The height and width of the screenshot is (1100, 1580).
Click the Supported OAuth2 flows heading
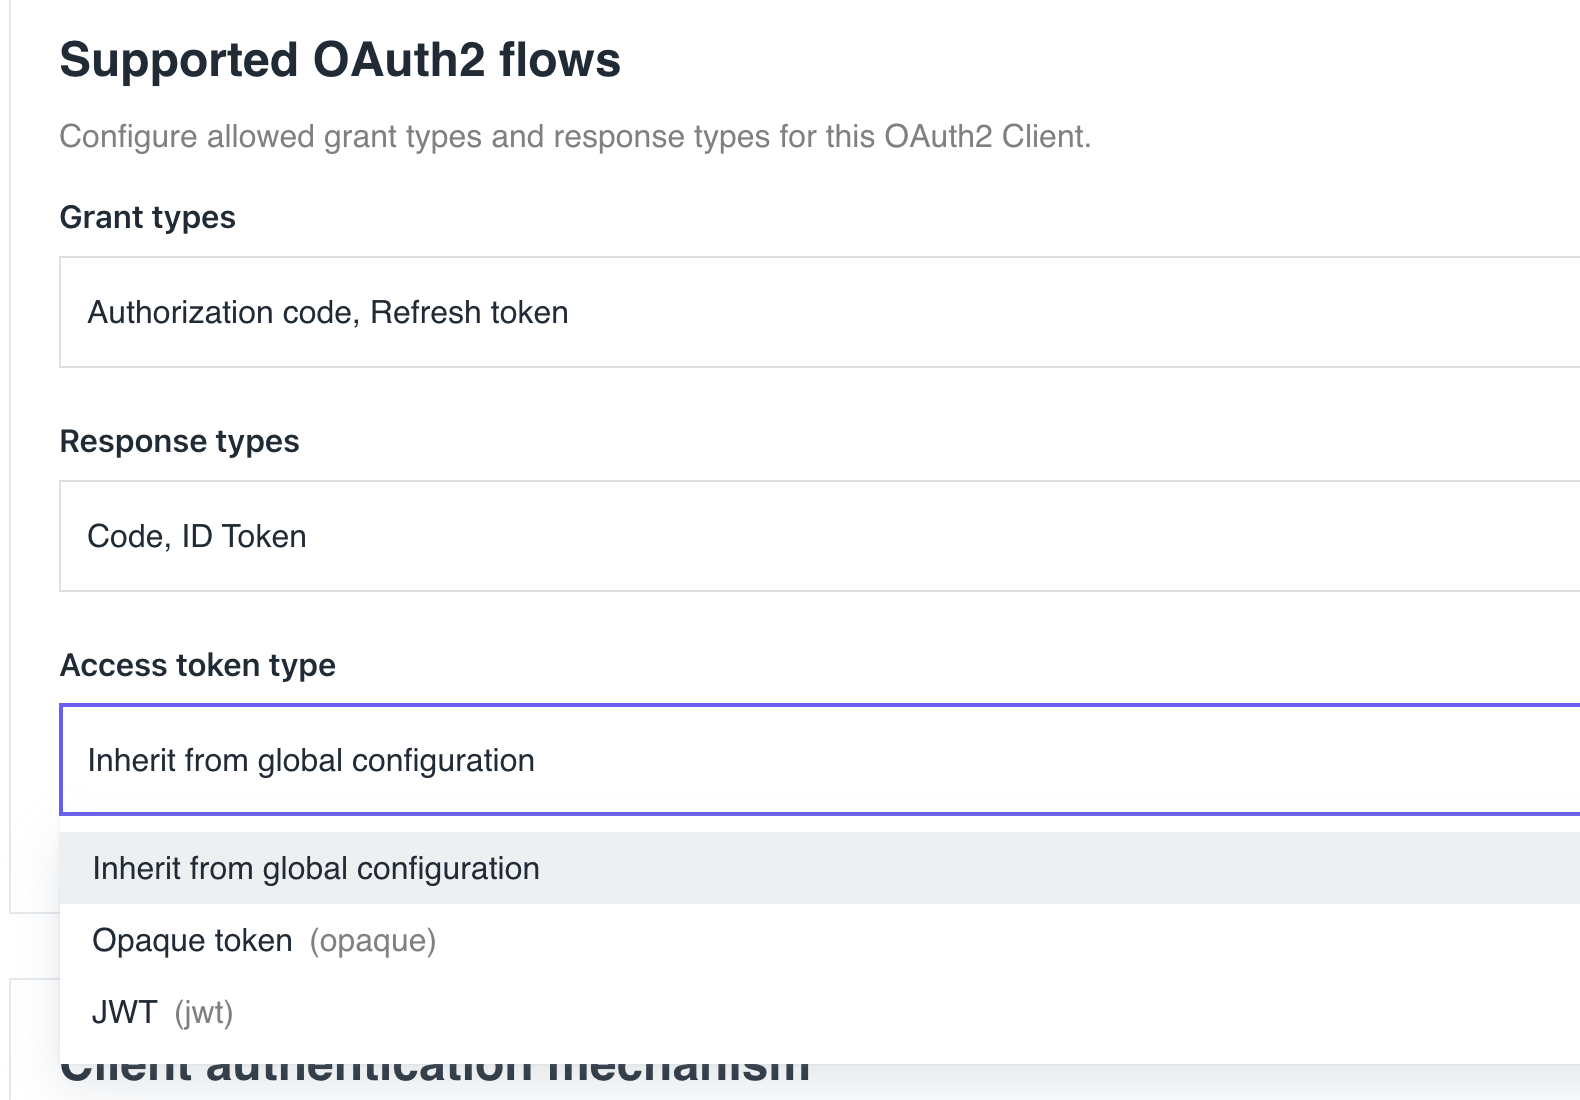tap(340, 60)
